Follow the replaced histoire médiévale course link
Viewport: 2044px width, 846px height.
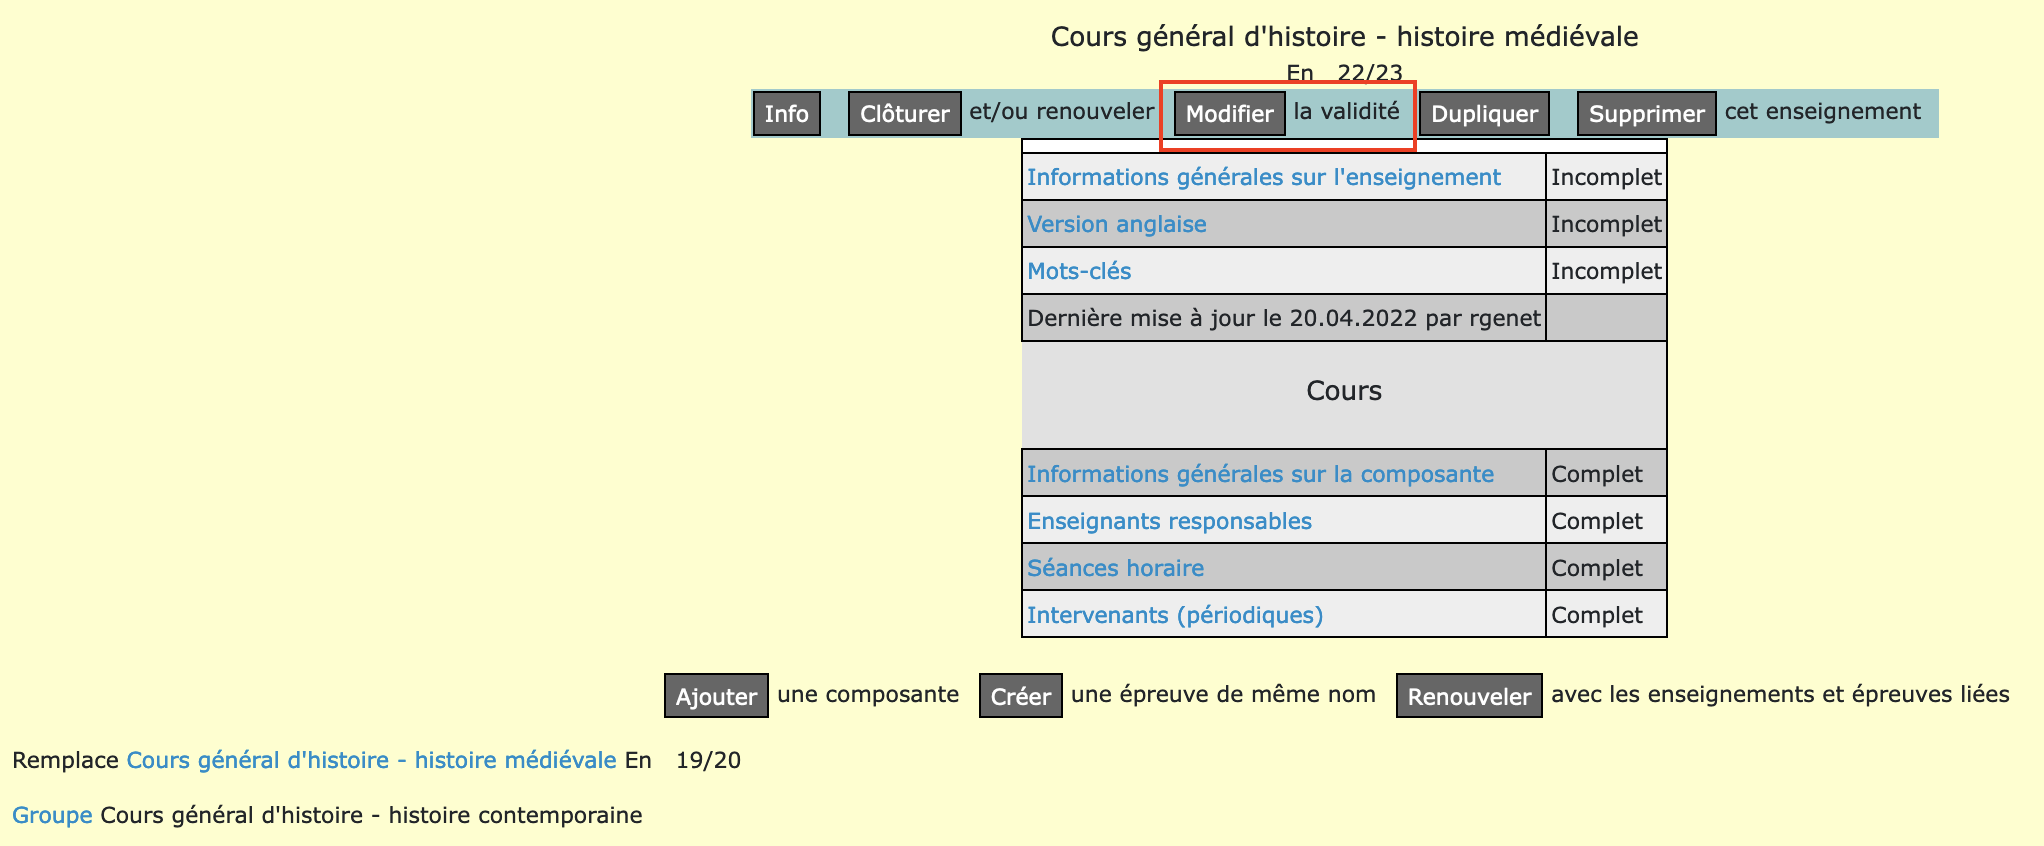pyautogui.click(x=371, y=760)
